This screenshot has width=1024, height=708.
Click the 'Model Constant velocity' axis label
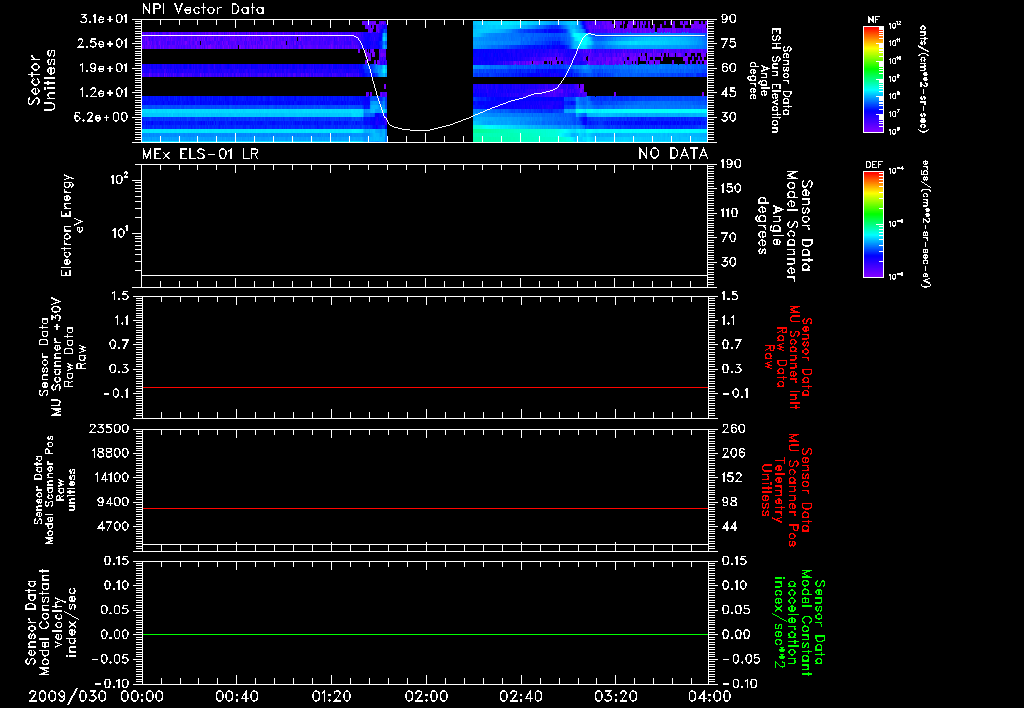pos(51,622)
